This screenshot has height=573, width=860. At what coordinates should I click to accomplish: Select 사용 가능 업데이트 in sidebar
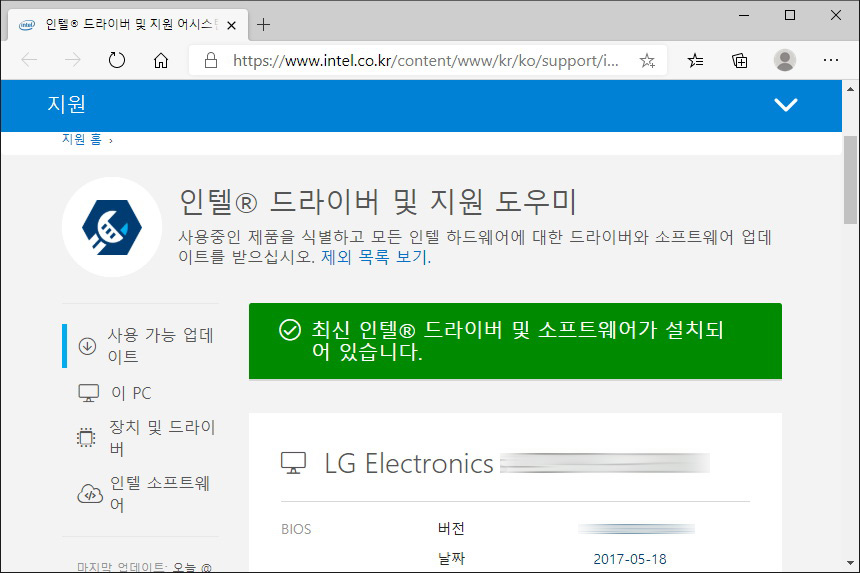click(160, 345)
